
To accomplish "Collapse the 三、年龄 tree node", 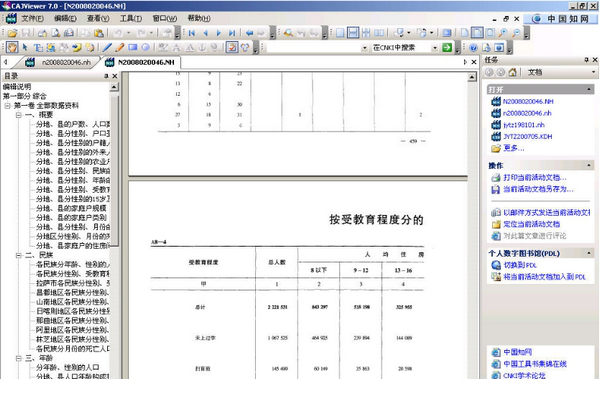I will (18, 358).
